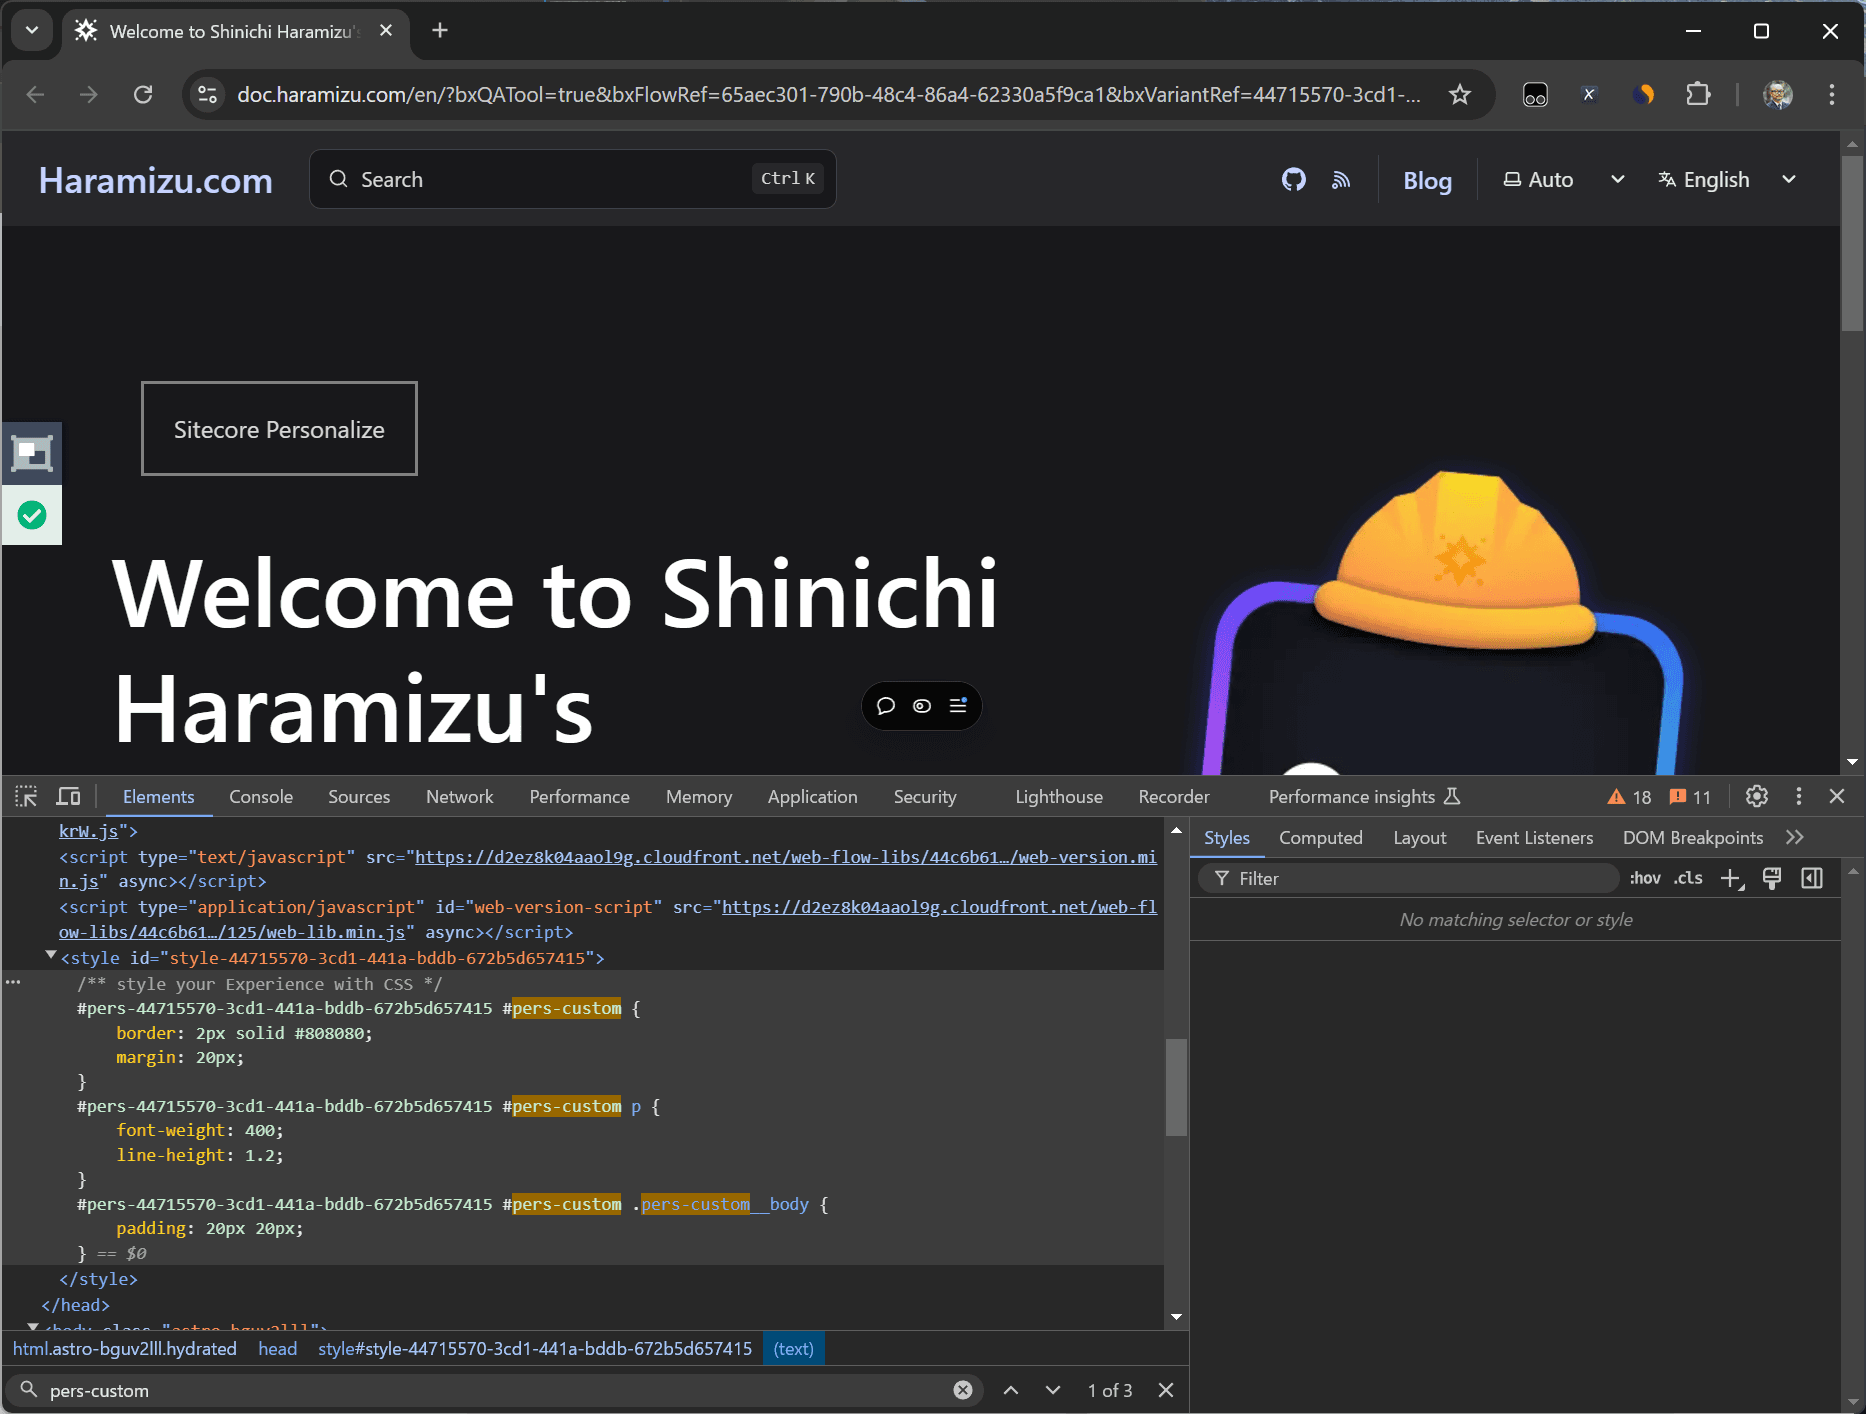
Task: Toggle element state with :hov
Action: 1645,879
